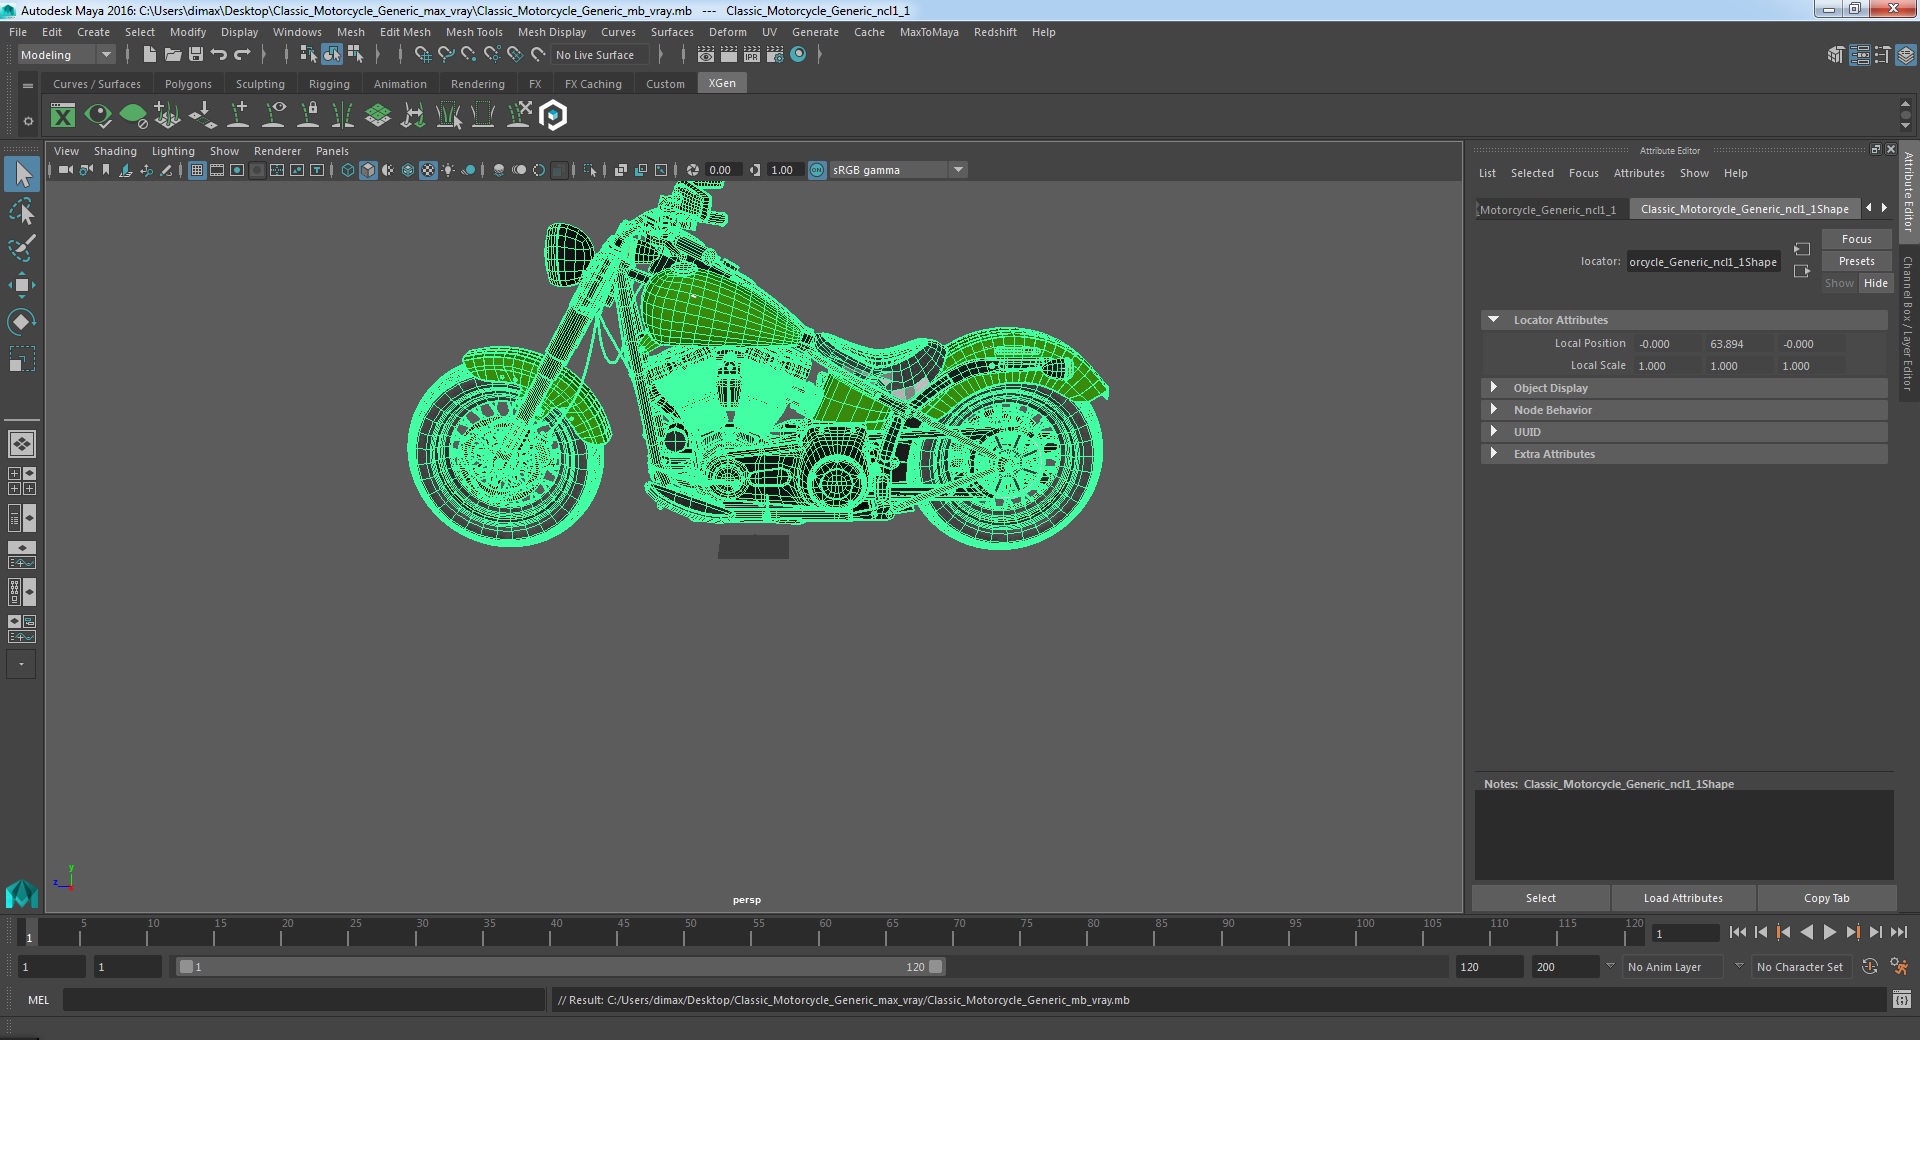Expand the Node Behavior section
Image resolution: width=1920 pixels, height=1158 pixels.
[x=1493, y=410]
